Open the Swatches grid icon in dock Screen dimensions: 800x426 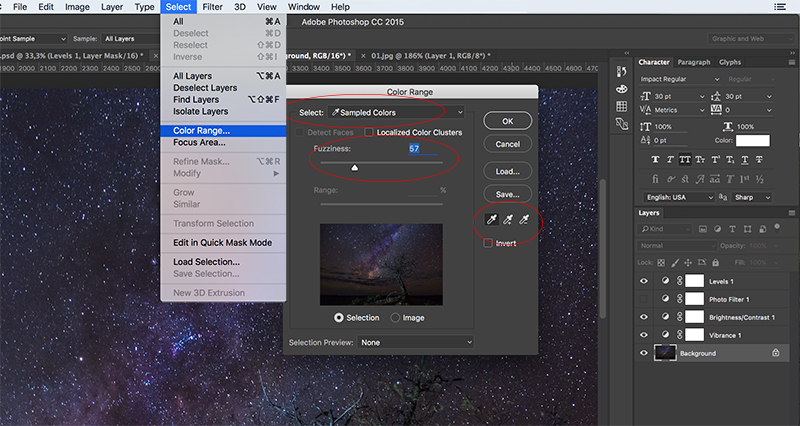pos(621,106)
